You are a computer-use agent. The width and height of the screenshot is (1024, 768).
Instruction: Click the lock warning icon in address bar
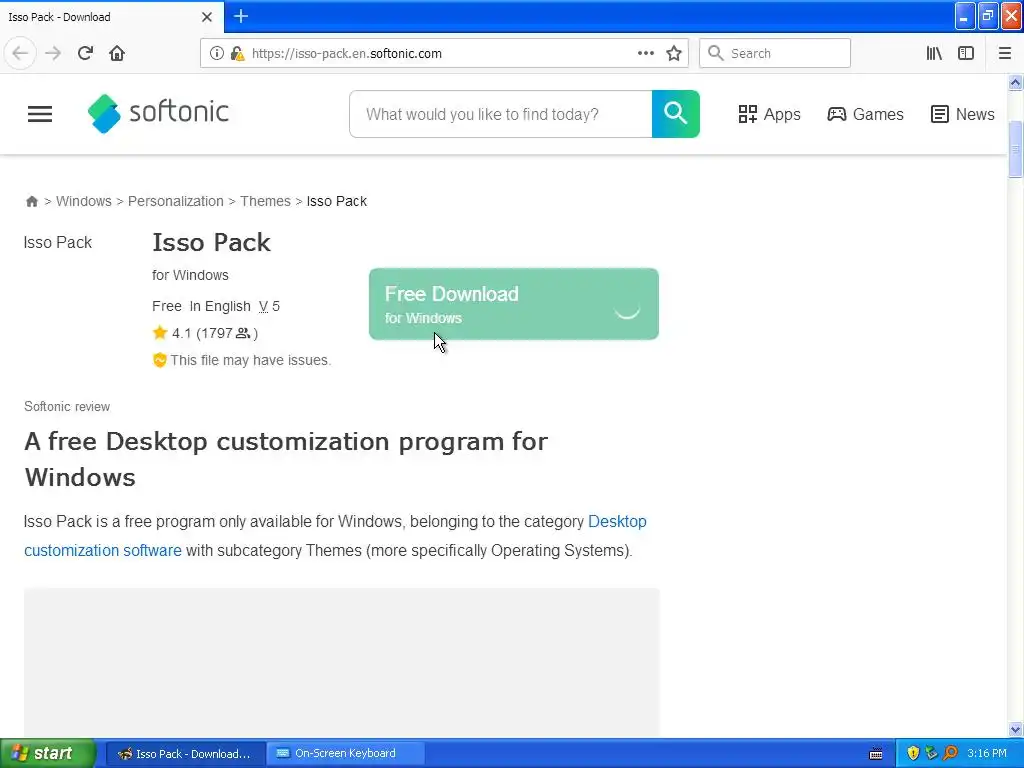[237, 54]
